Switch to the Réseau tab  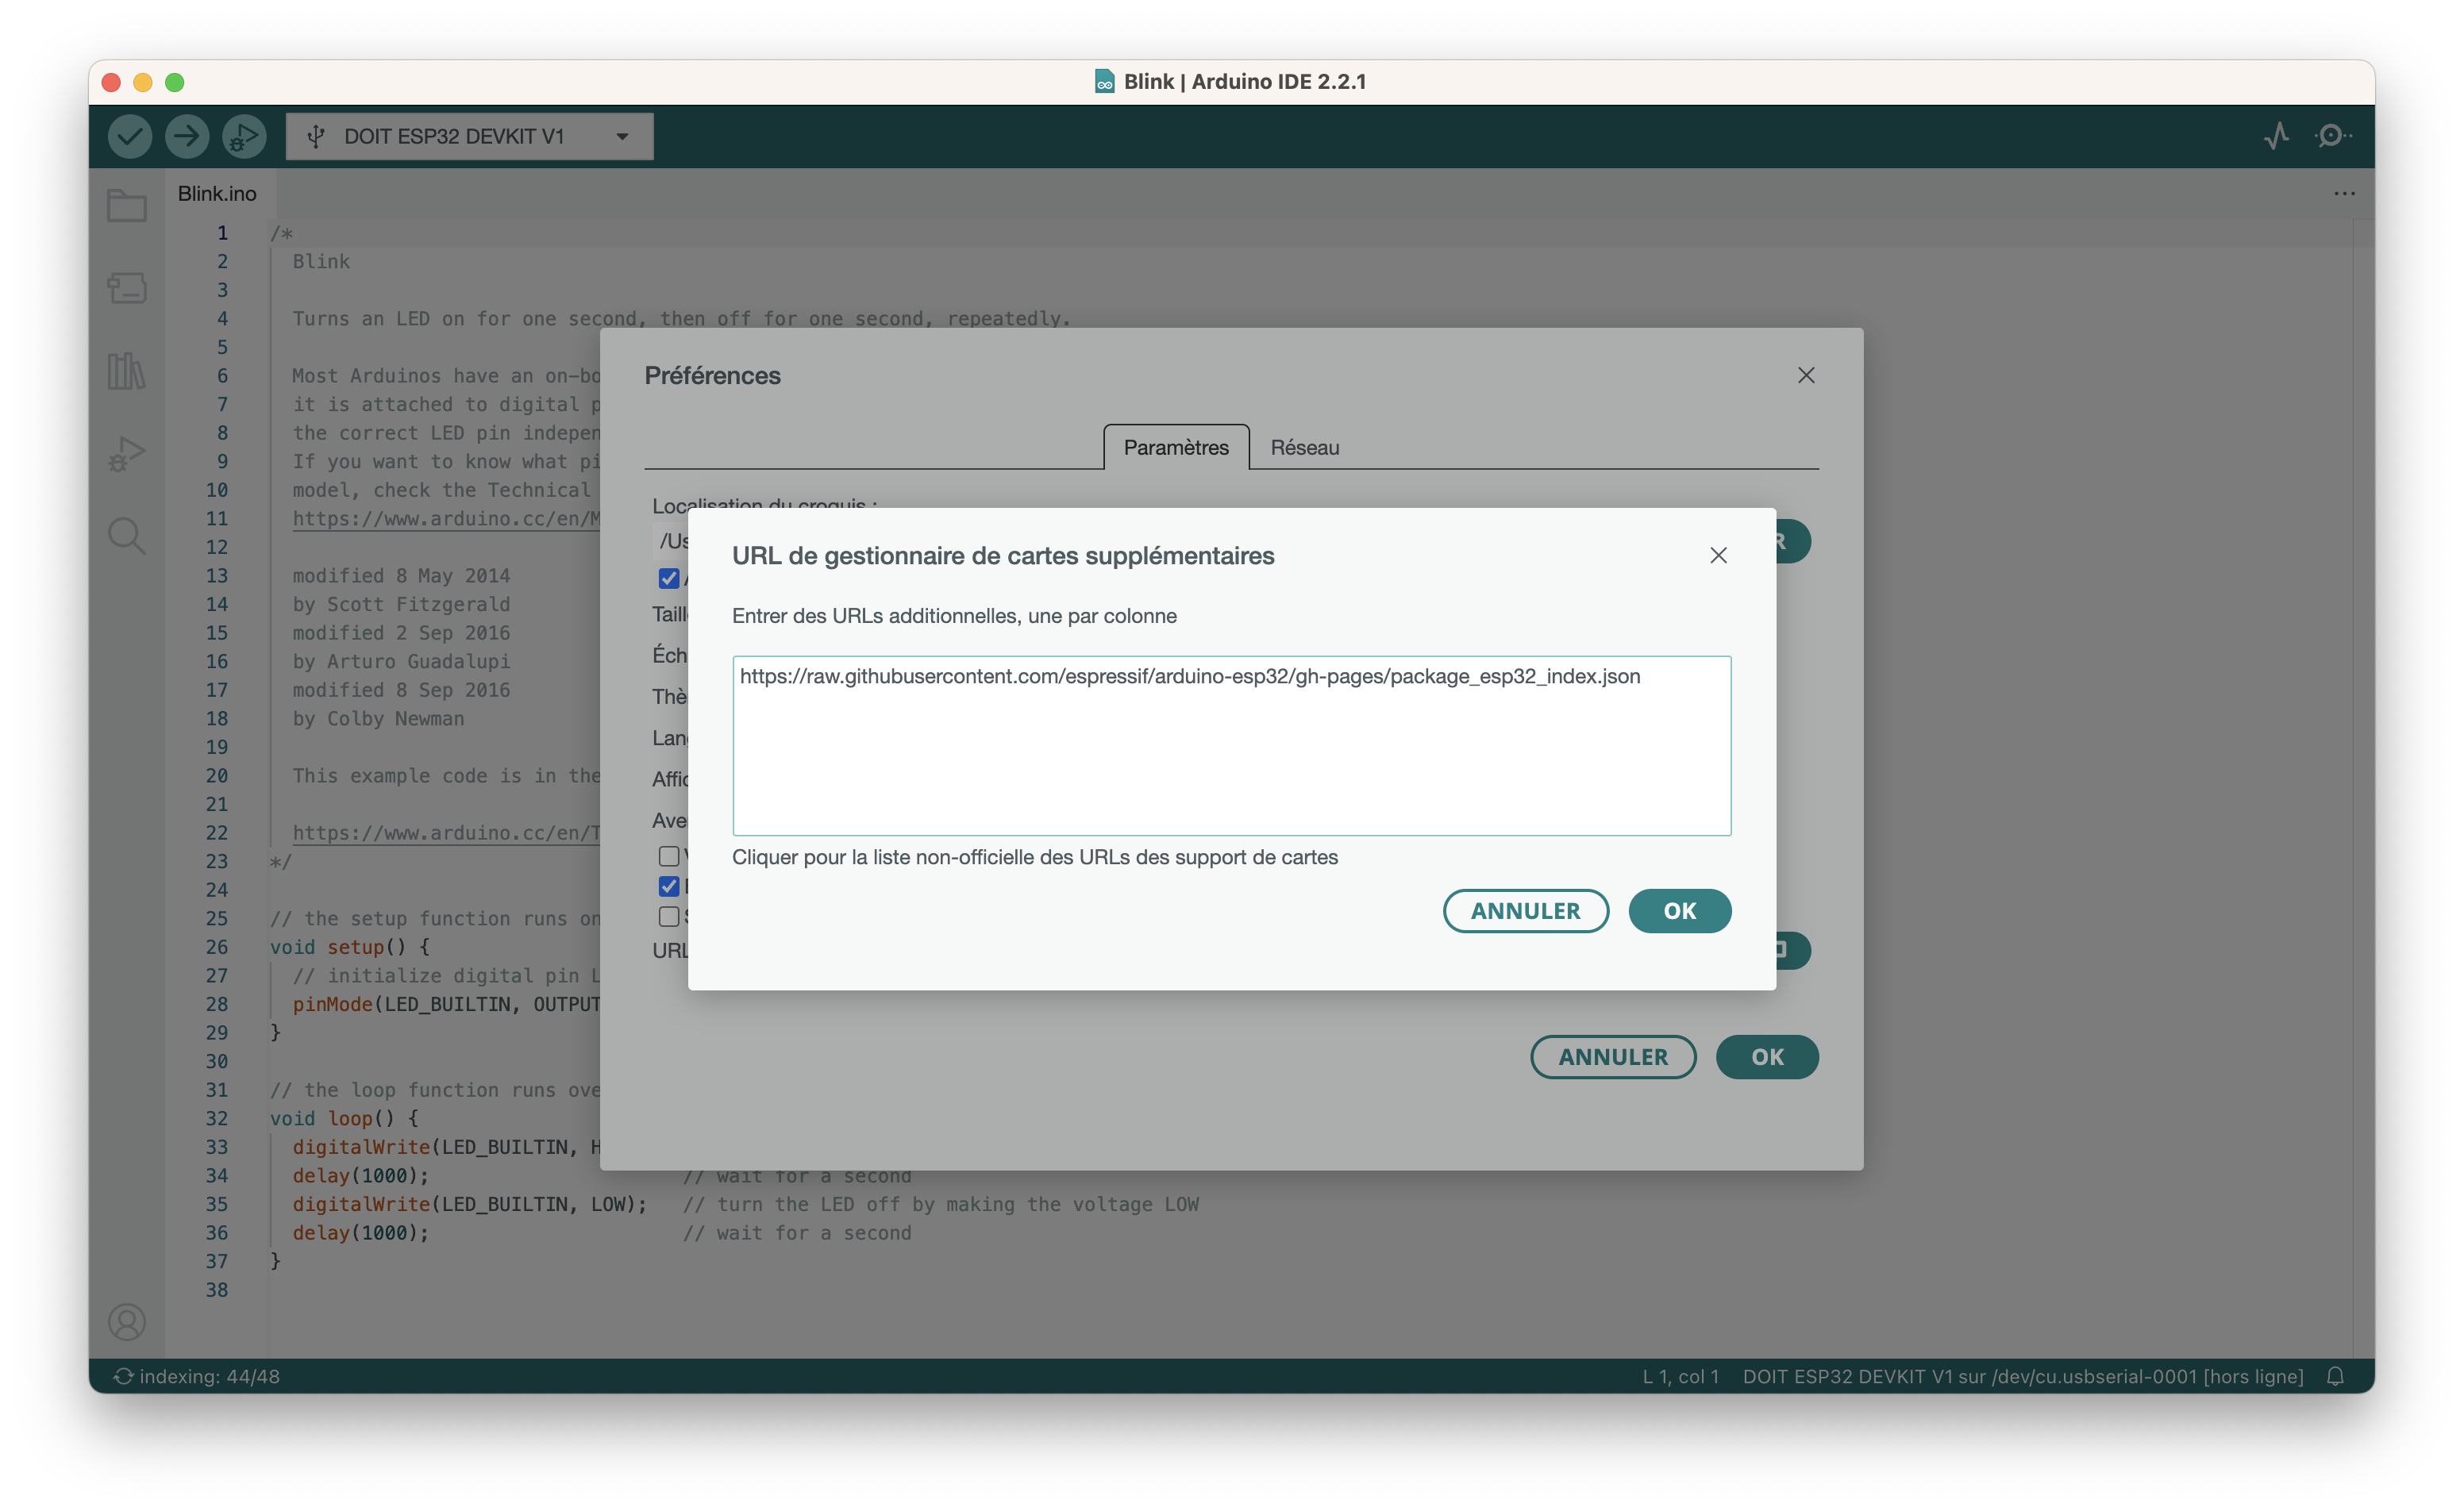tap(1304, 447)
